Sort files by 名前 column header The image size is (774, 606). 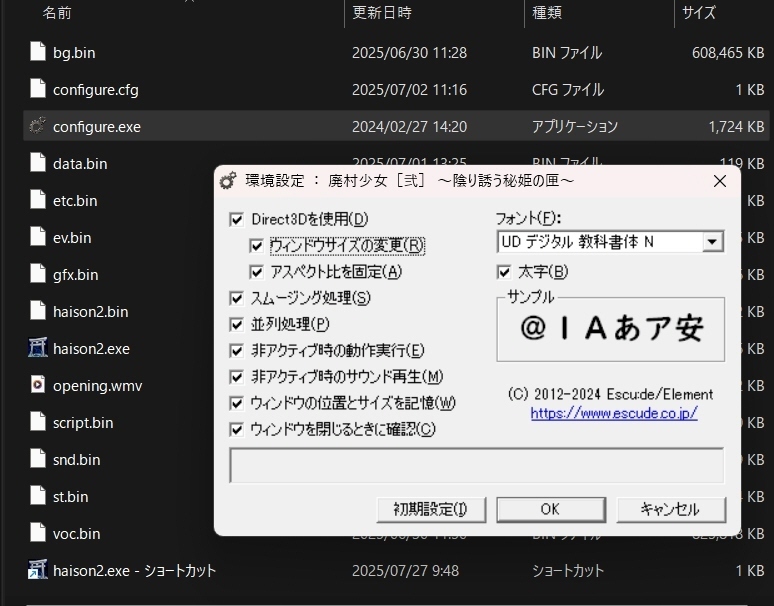[57, 13]
